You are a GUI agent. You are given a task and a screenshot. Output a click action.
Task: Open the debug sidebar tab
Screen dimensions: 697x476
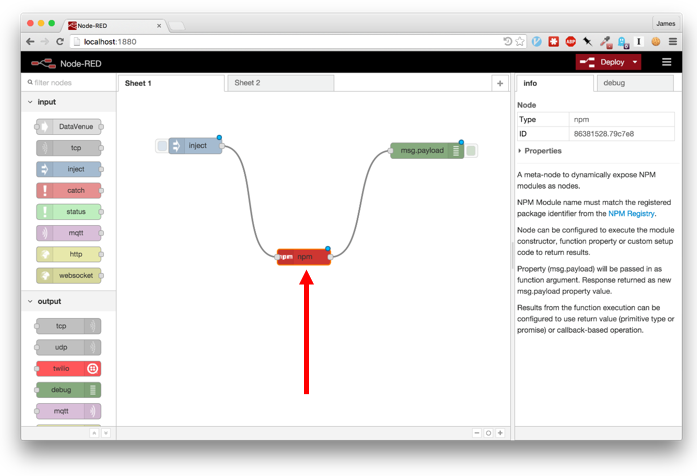tap(614, 83)
